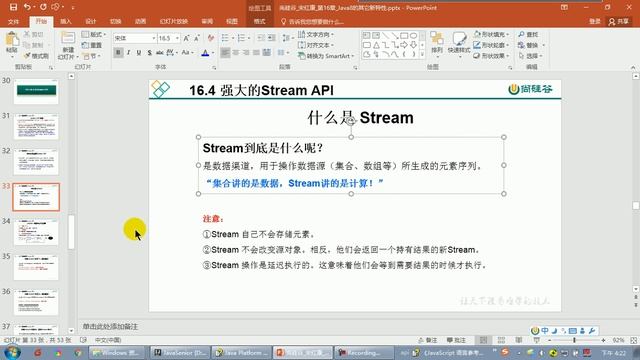Open the font name dropdown
Image resolution: width=640 pixels, height=360 pixels.
154,38
